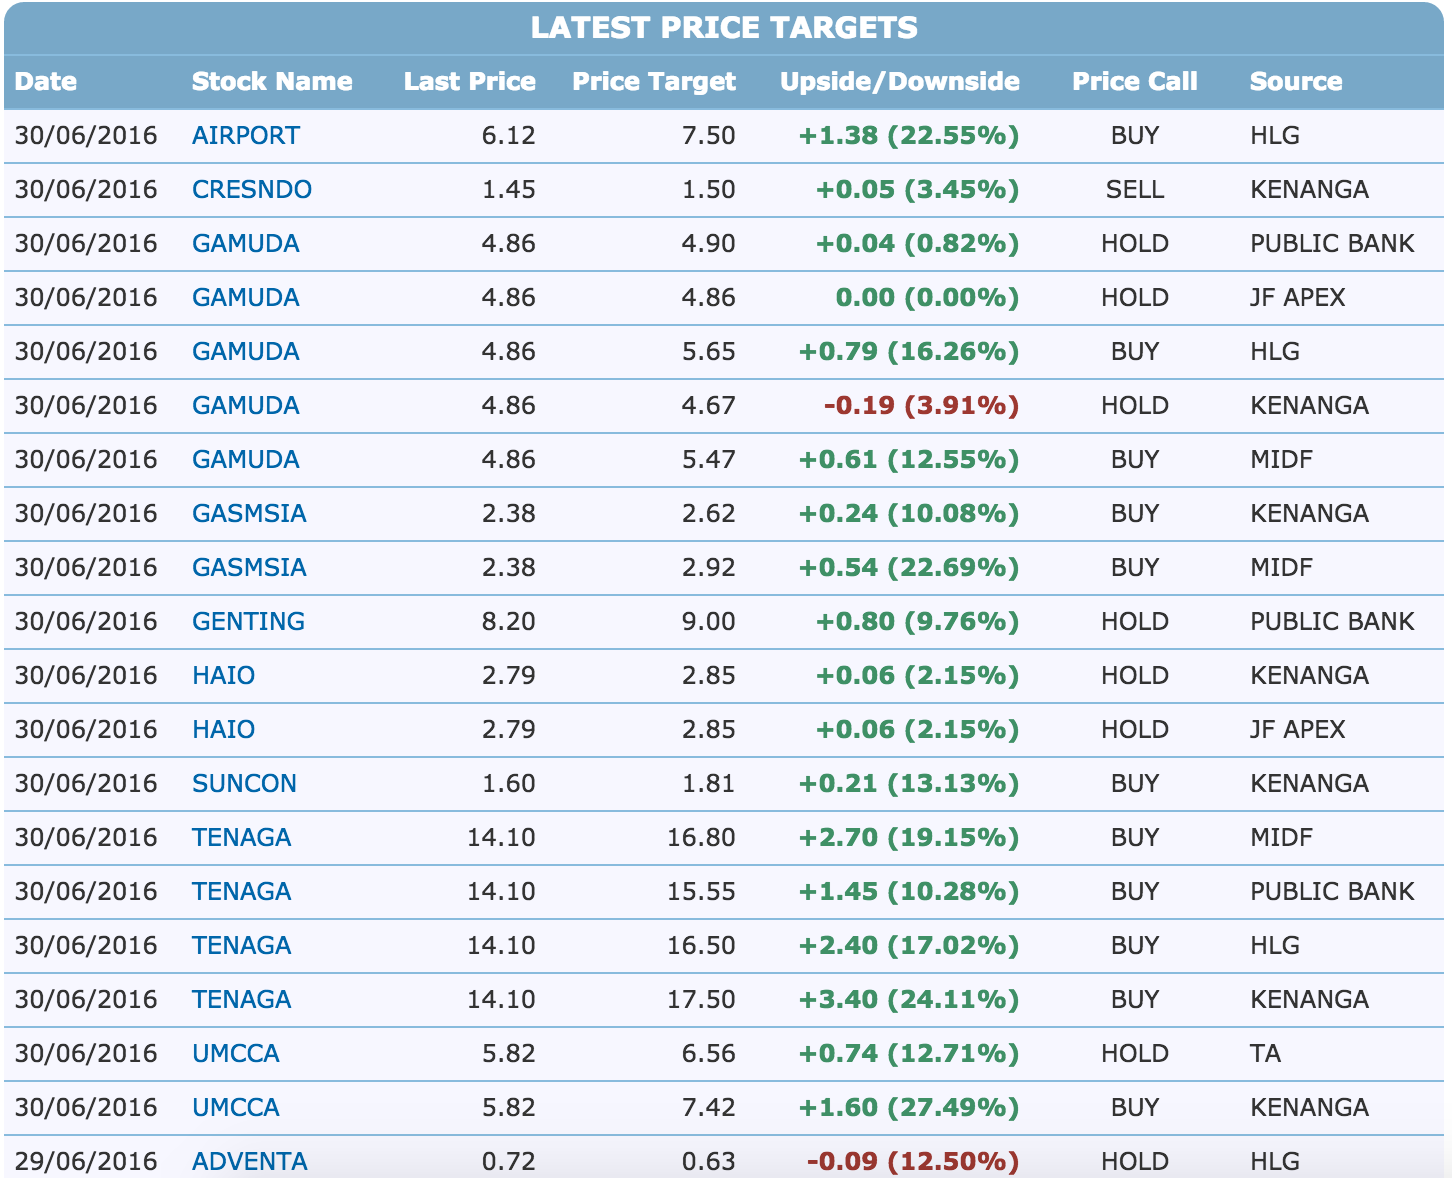
Task: Select the 6.12 last price cell
Action: click(x=508, y=136)
